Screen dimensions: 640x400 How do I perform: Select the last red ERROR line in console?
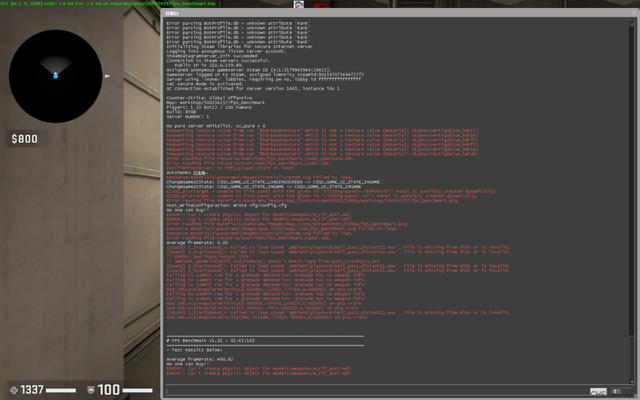pos(258,373)
